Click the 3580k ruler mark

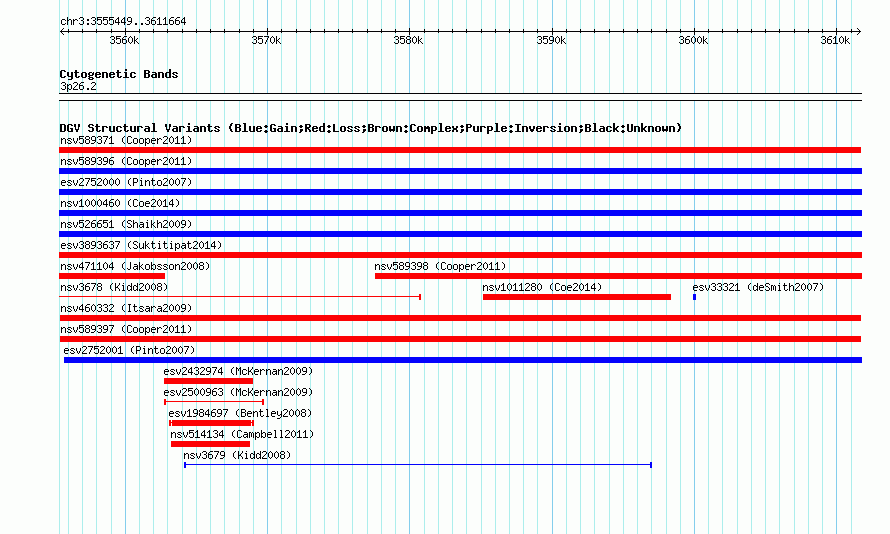click(408, 40)
